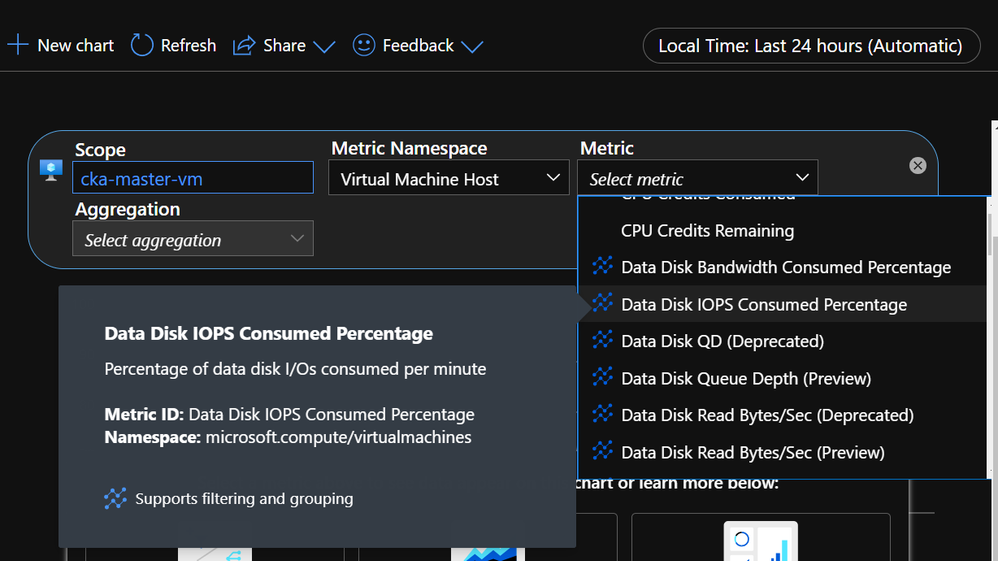Click the New chart label
Screen dimensions: 998x561
click(76, 46)
